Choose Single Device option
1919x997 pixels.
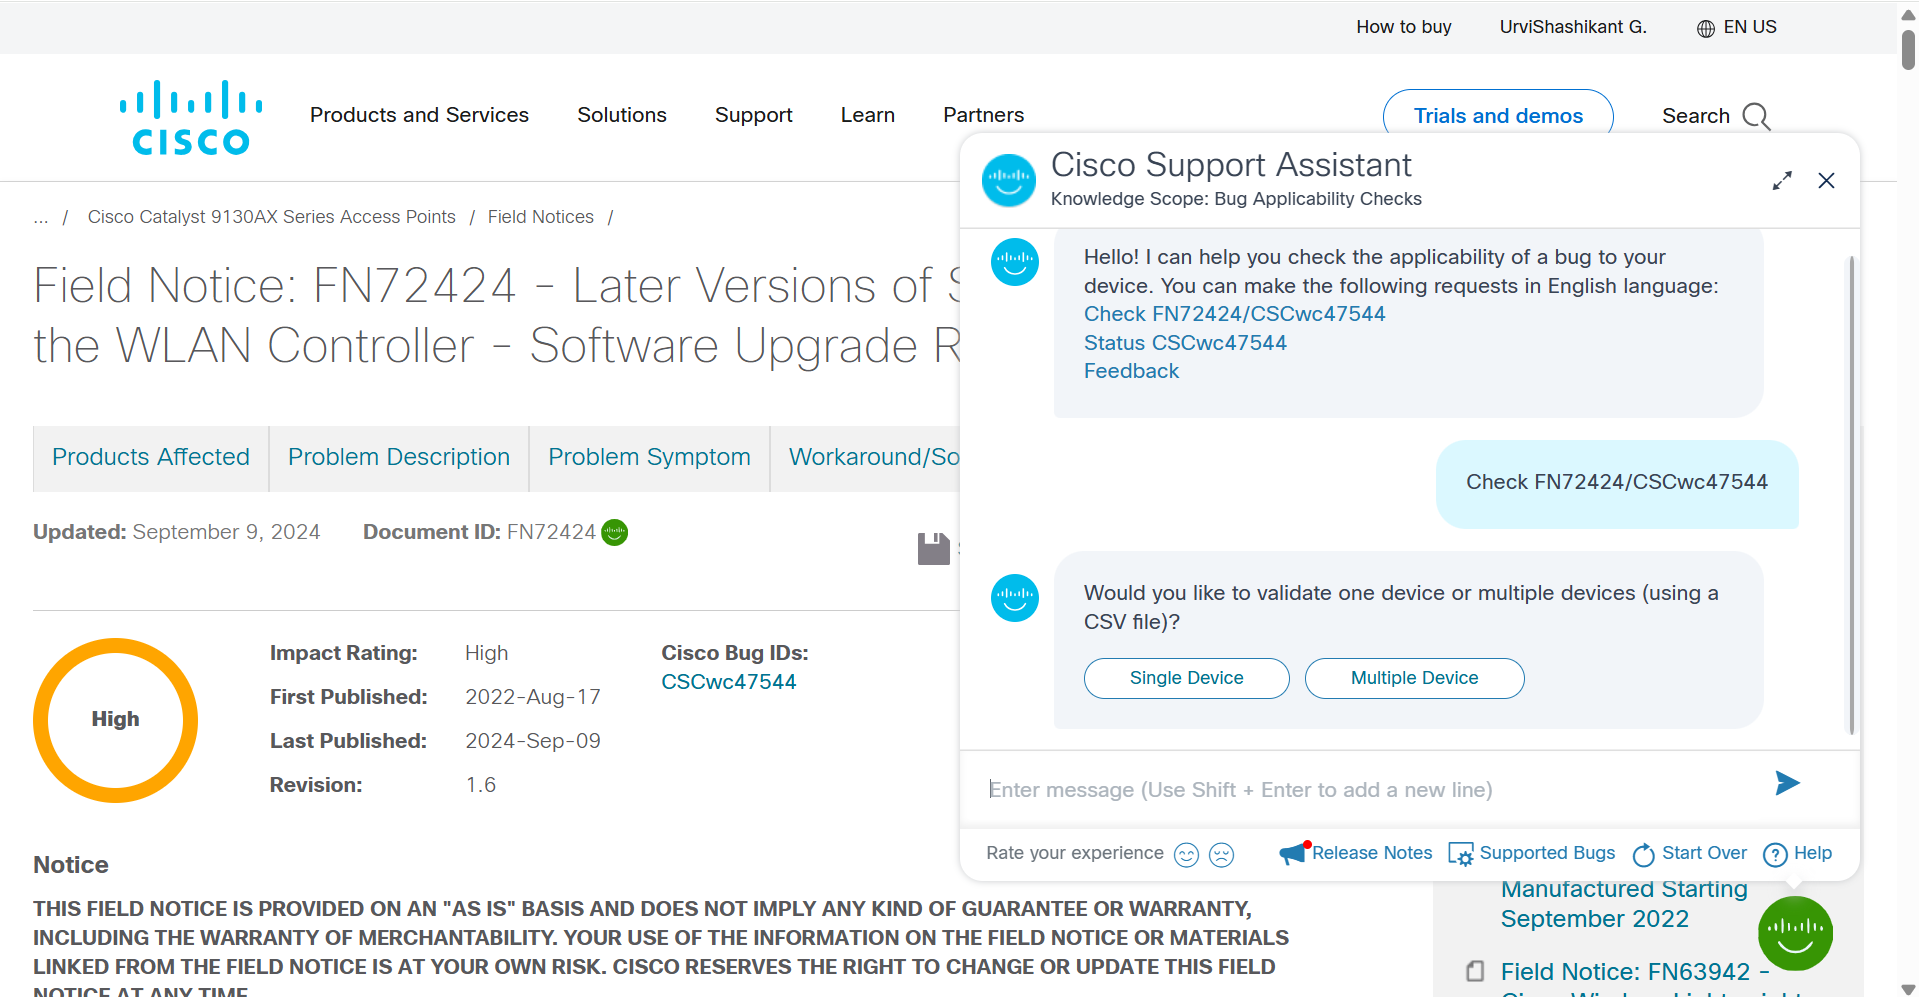tap(1187, 678)
